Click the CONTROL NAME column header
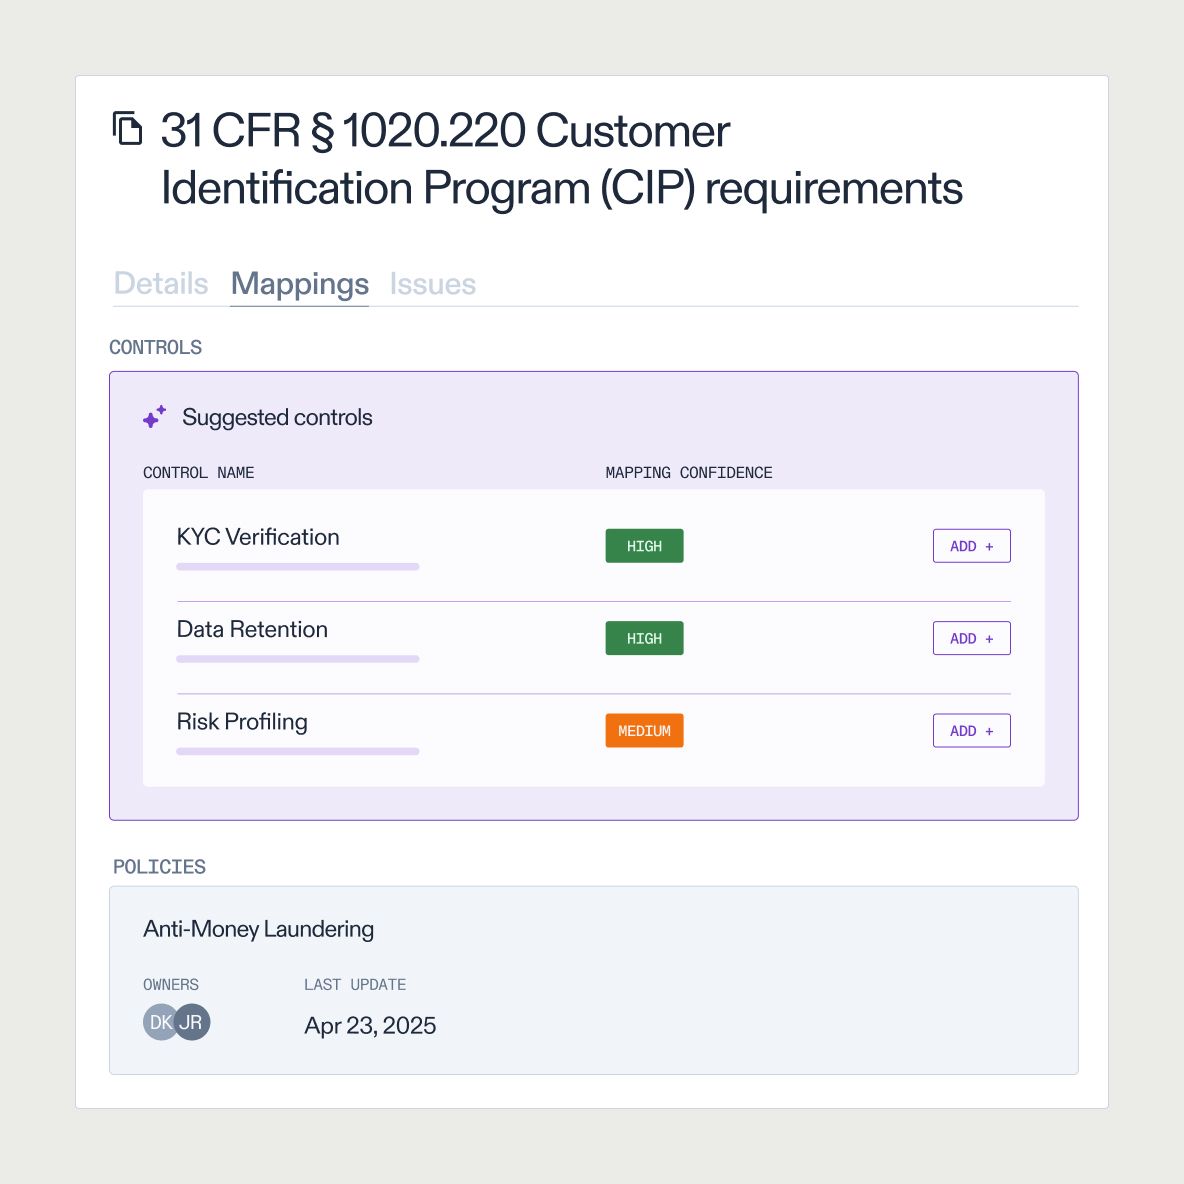The image size is (1184, 1184). coord(198,472)
